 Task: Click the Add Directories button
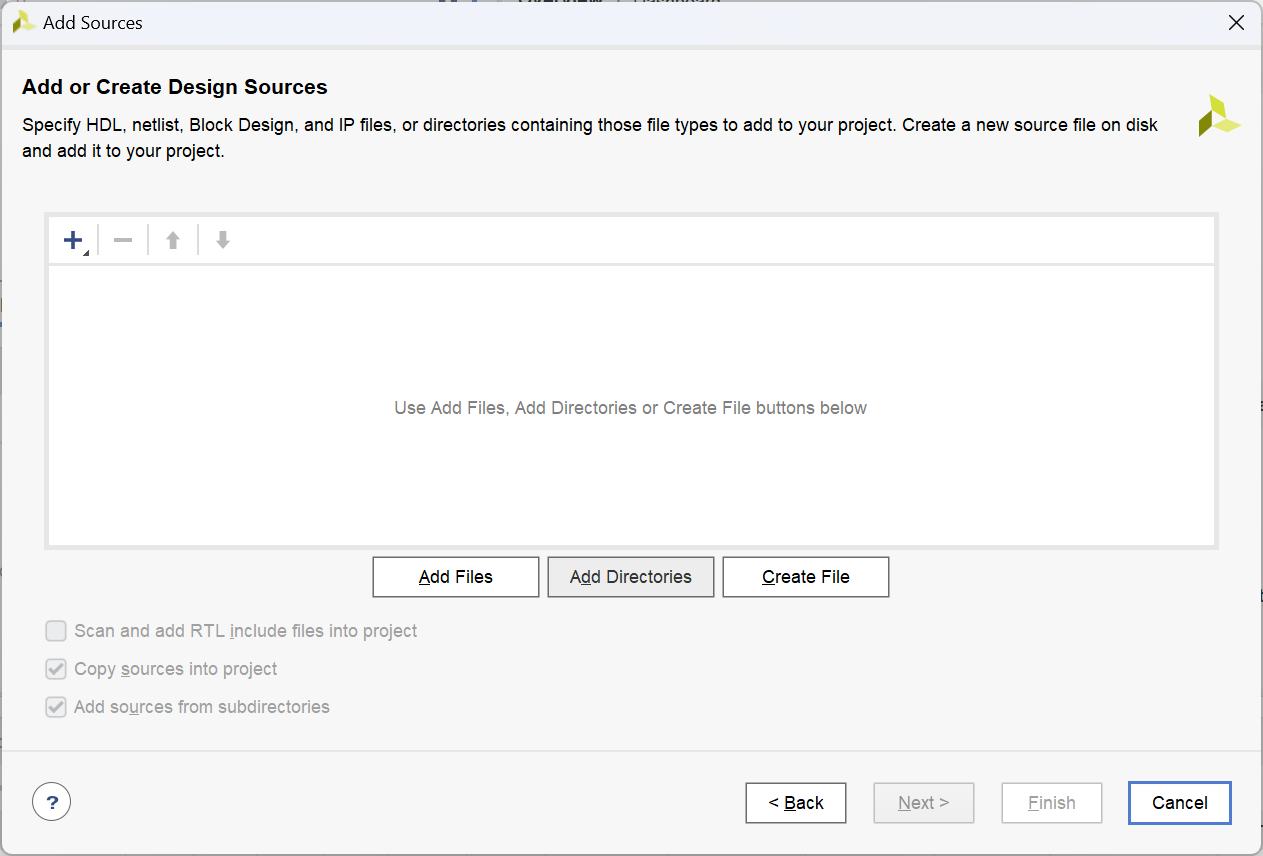(x=631, y=577)
